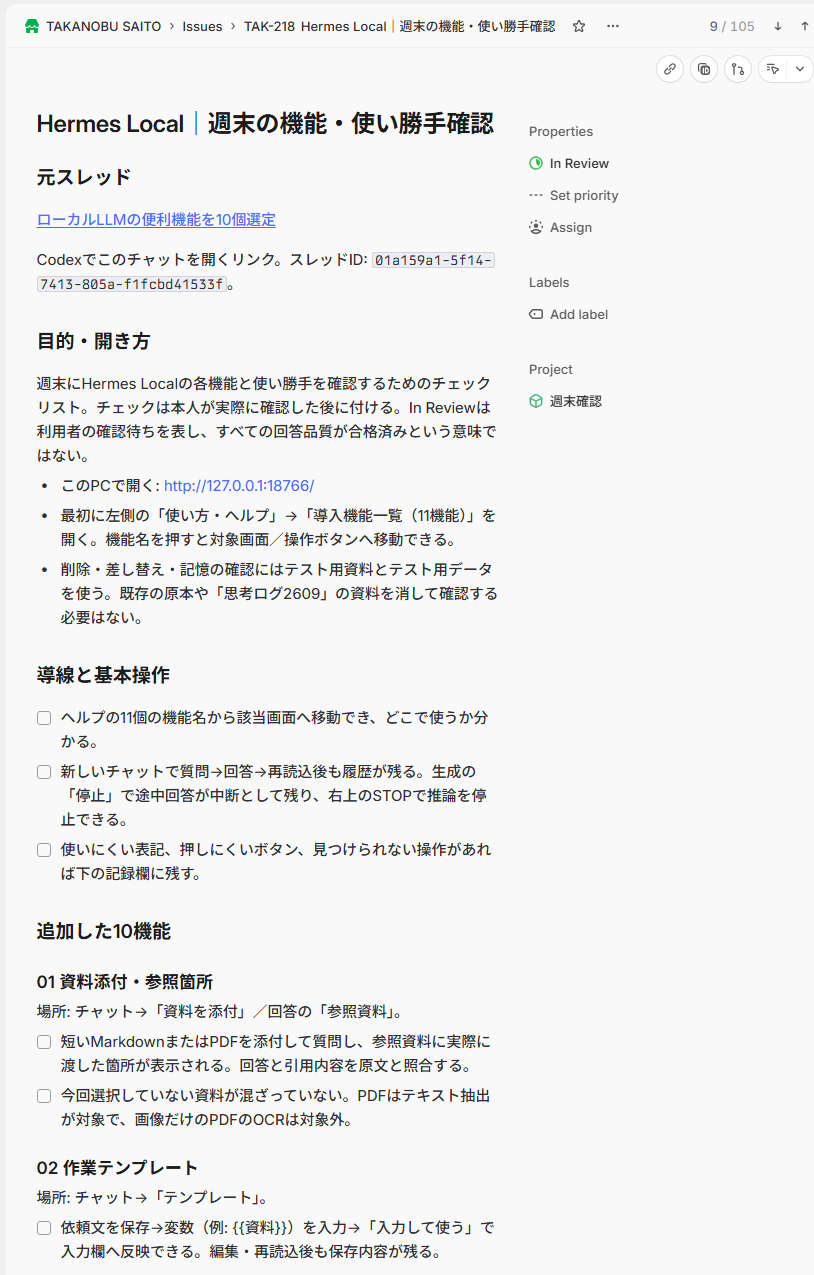Copy issue URL with link icon
The height and width of the screenshot is (1275, 814).
click(x=670, y=69)
